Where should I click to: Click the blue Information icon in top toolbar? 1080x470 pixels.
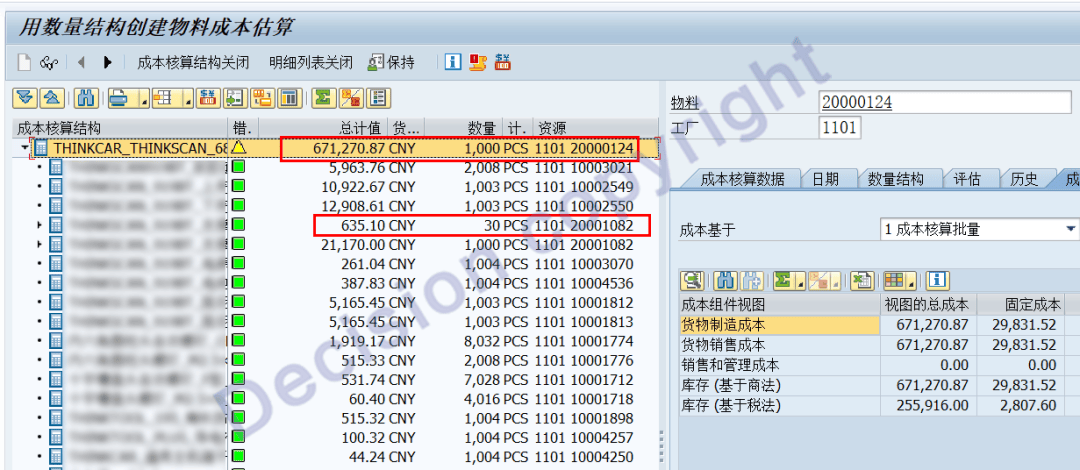453,62
